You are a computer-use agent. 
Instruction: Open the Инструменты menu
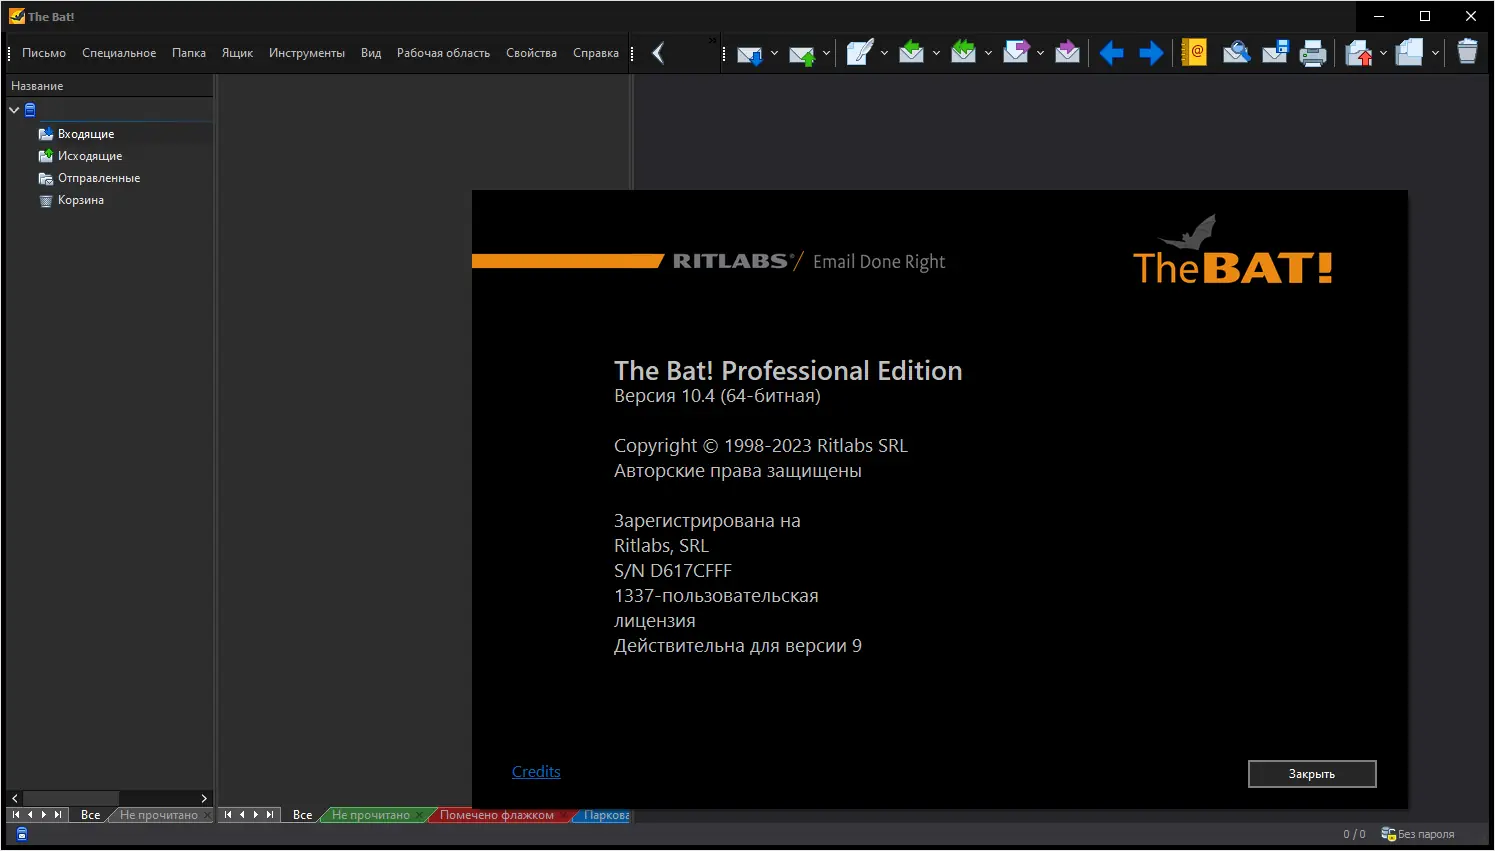click(307, 53)
